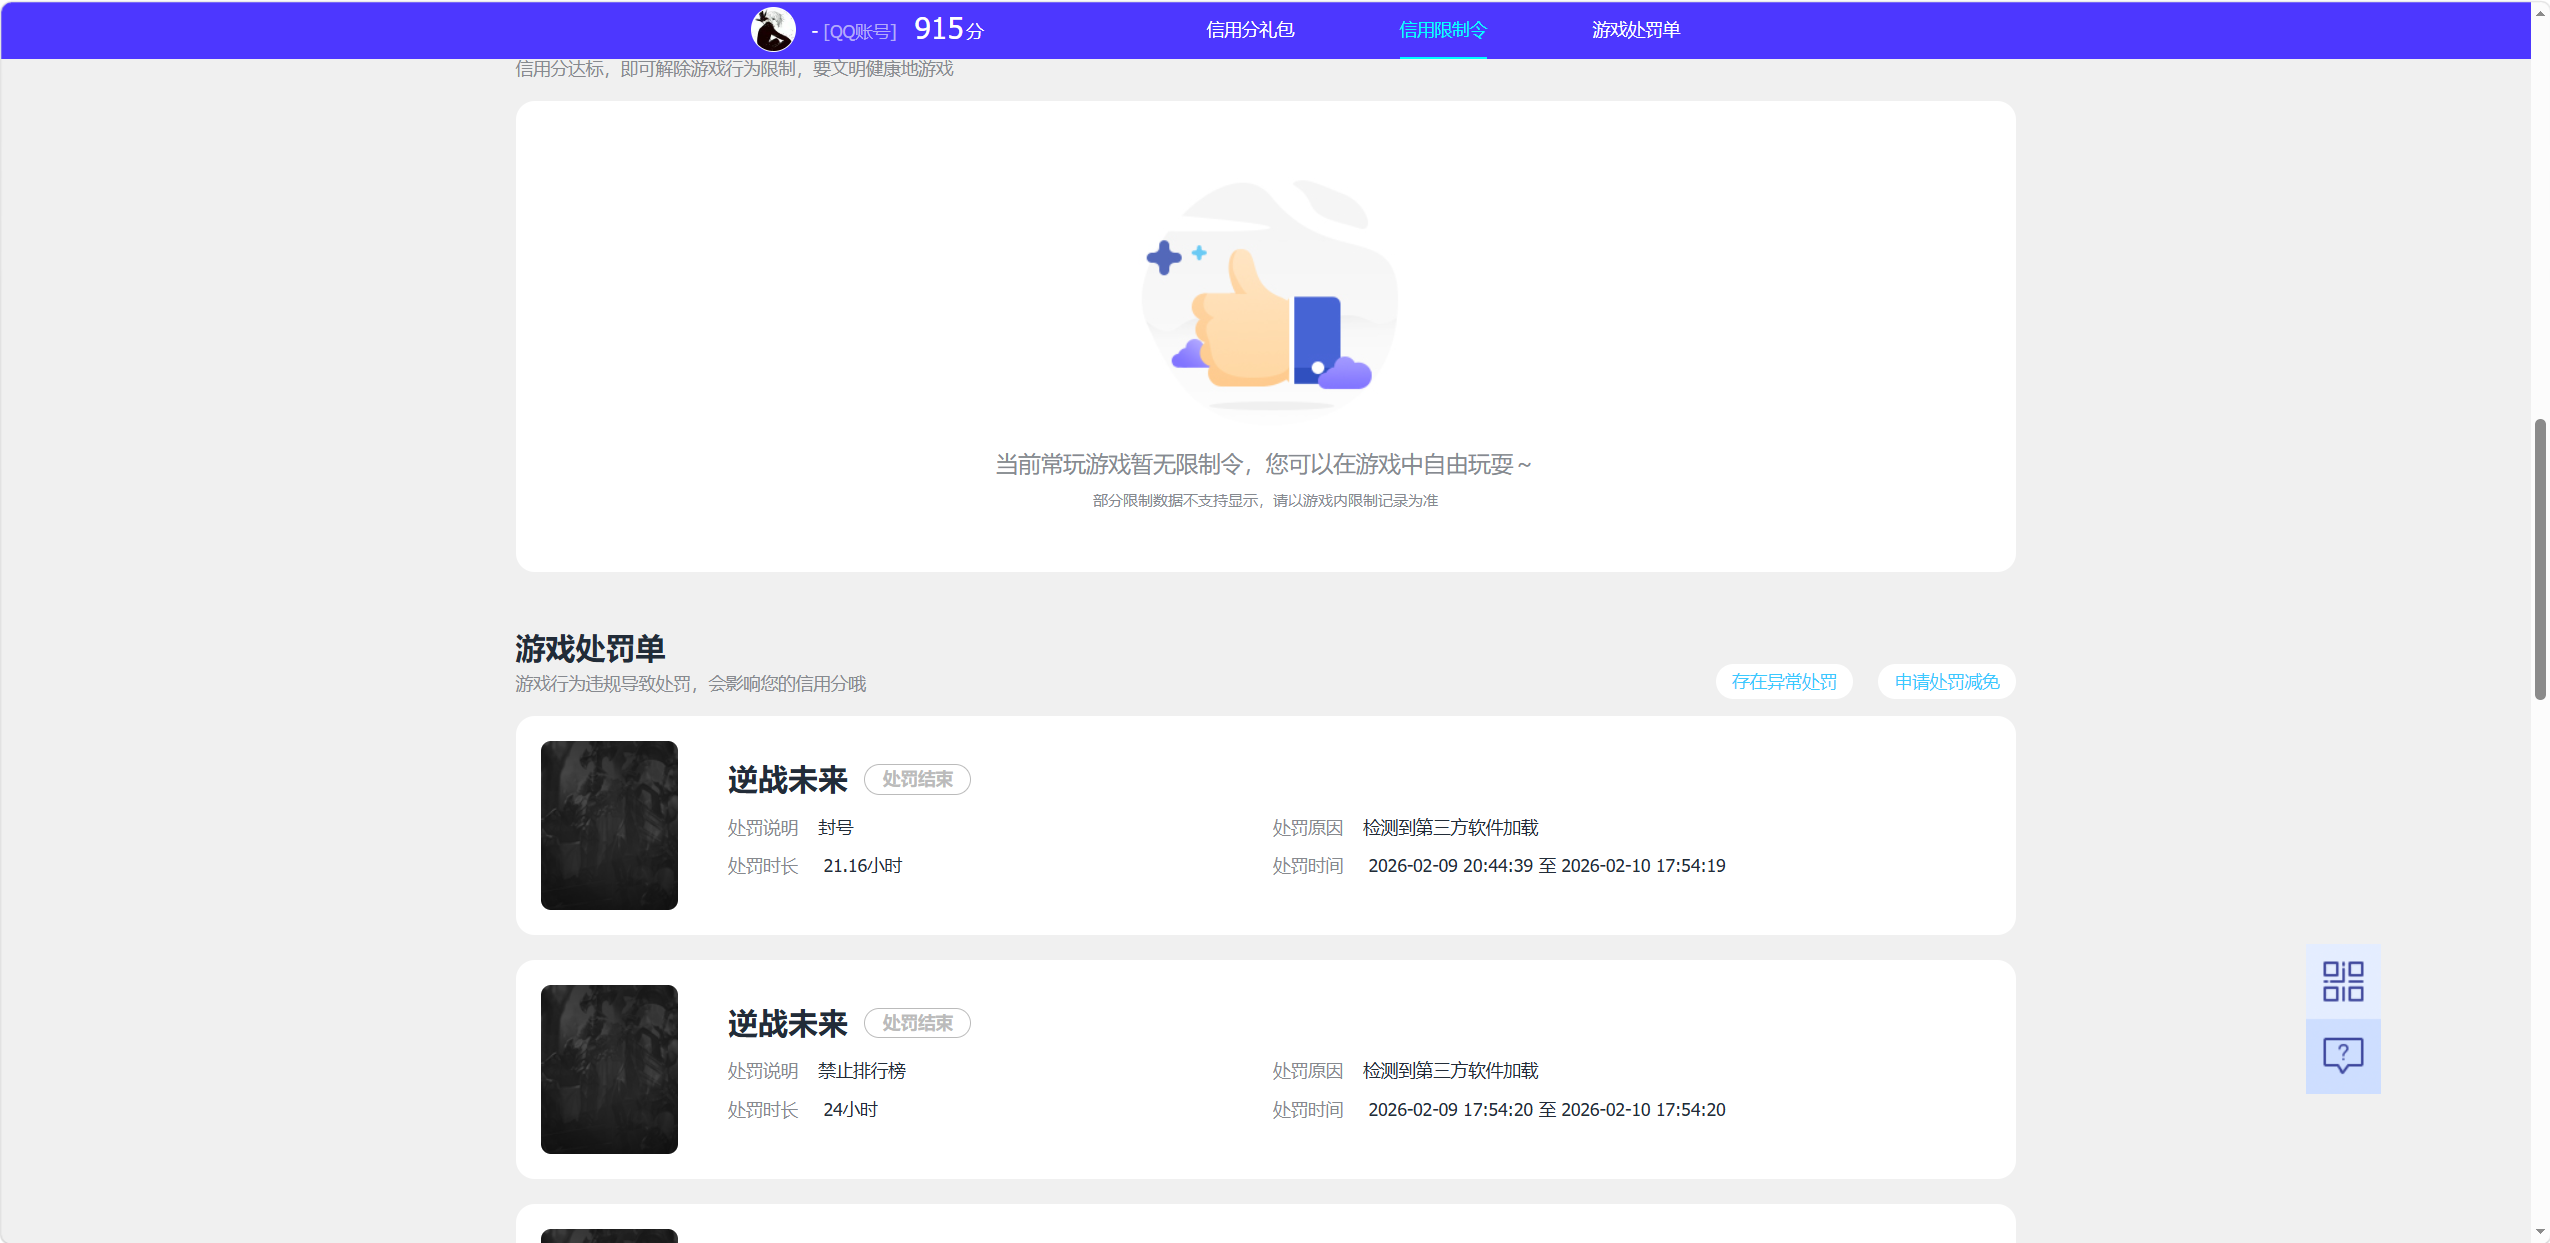This screenshot has width=2550, height=1243.
Task: Click the penalty time starting 2026-02-09 17:54:20
Action: pyautogui.click(x=1547, y=1110)
